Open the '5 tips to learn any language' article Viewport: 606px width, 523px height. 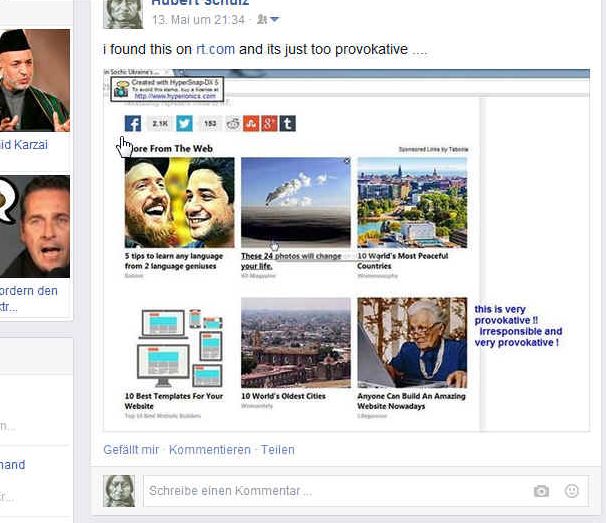pos(174,261)
